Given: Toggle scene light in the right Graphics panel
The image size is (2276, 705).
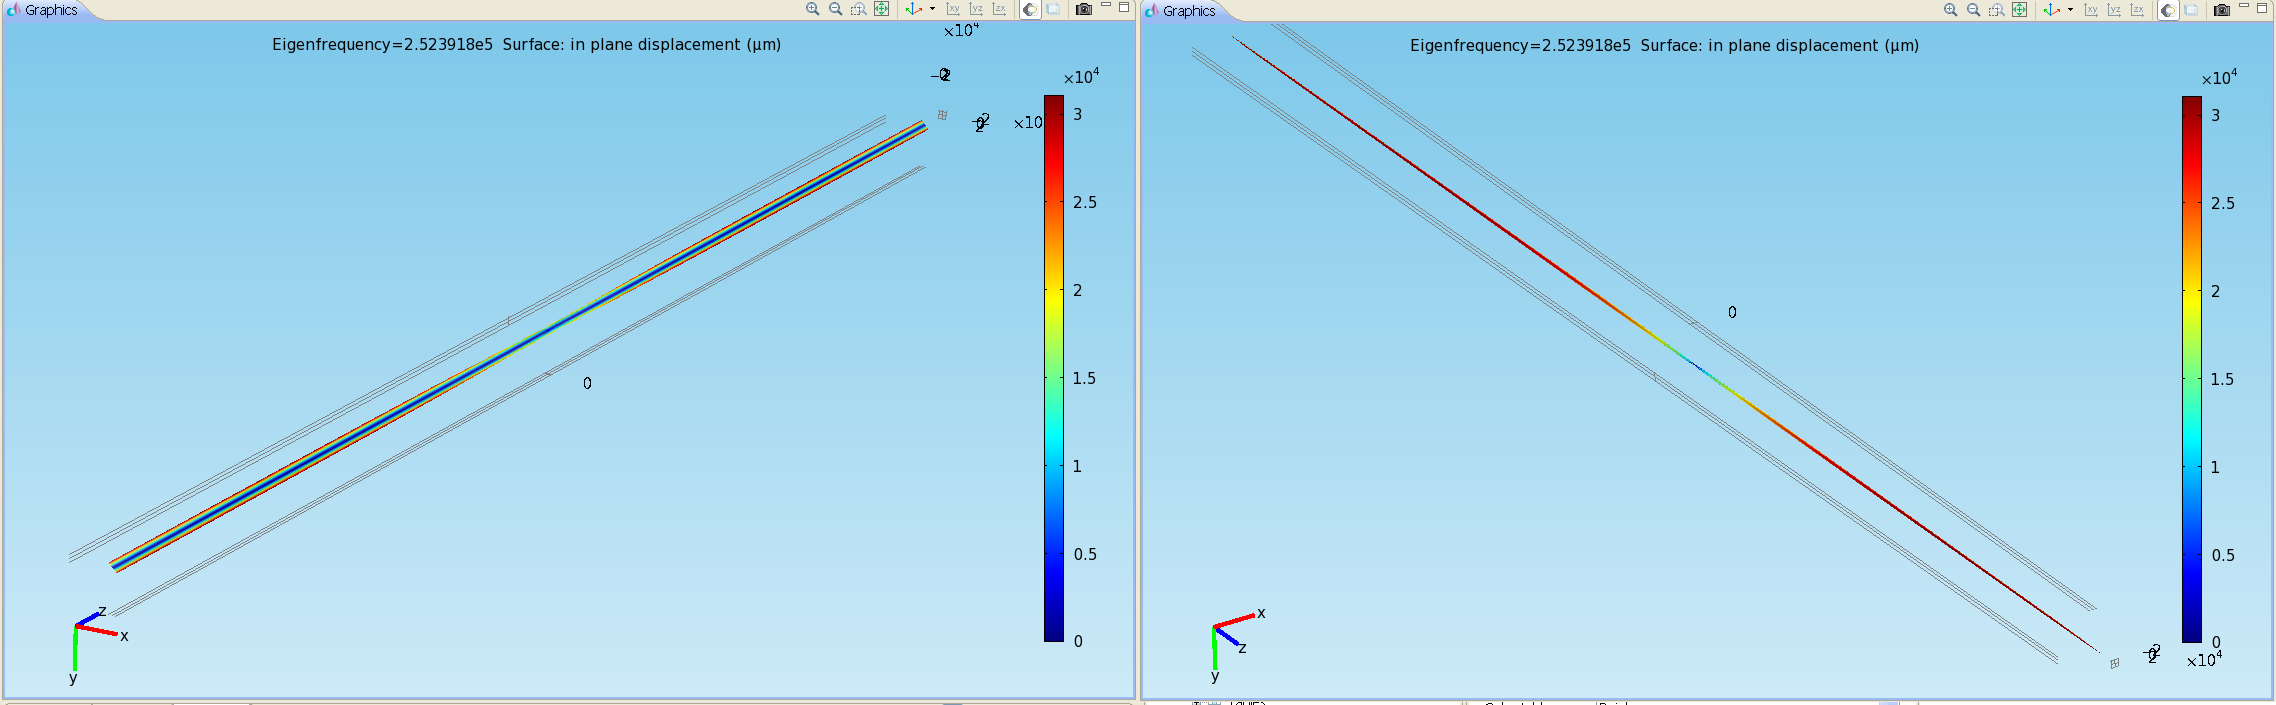Looking at the screenshot, I should pyautogui.click(x=2168, y=10).
